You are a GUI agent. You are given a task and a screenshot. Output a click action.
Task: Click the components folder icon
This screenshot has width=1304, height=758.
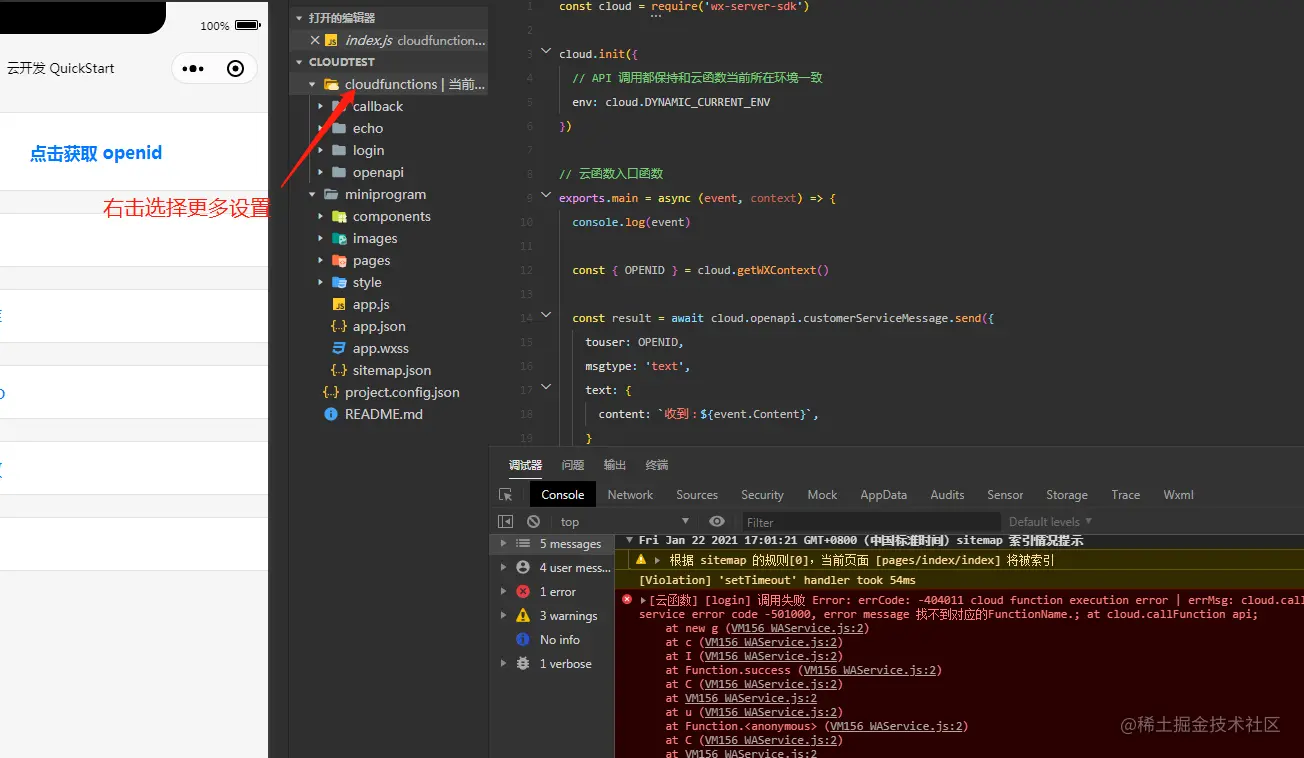coord(339,216)
